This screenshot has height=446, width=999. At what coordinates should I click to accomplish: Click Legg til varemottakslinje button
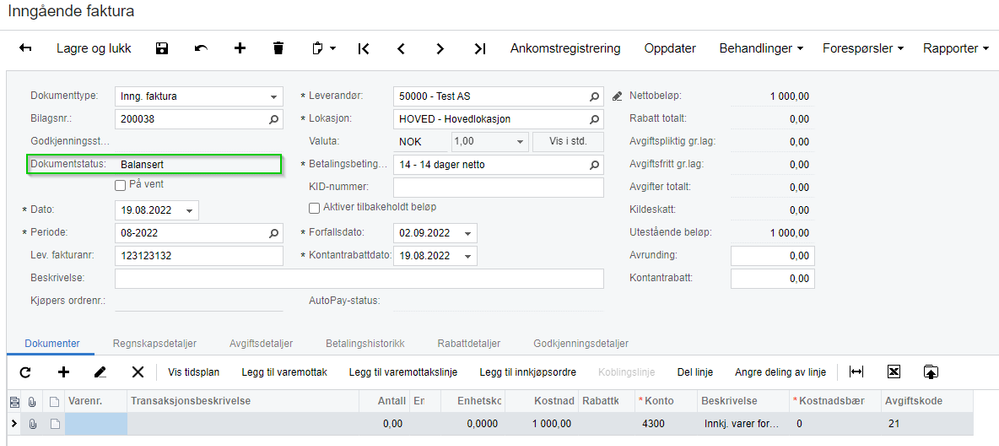point(403,373)
